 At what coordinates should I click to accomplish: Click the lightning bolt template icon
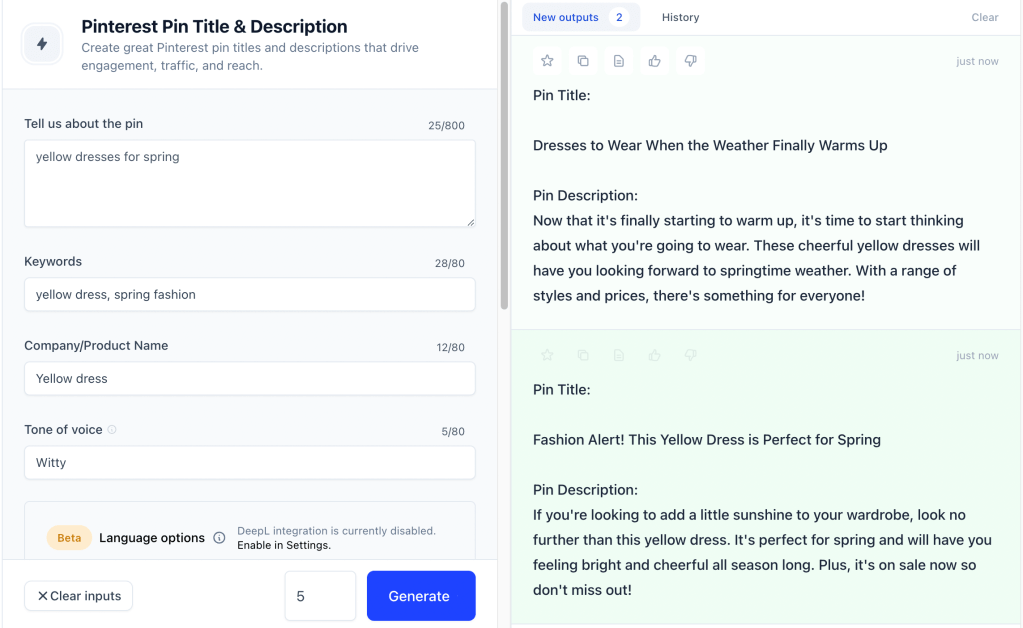coord(42,44)
